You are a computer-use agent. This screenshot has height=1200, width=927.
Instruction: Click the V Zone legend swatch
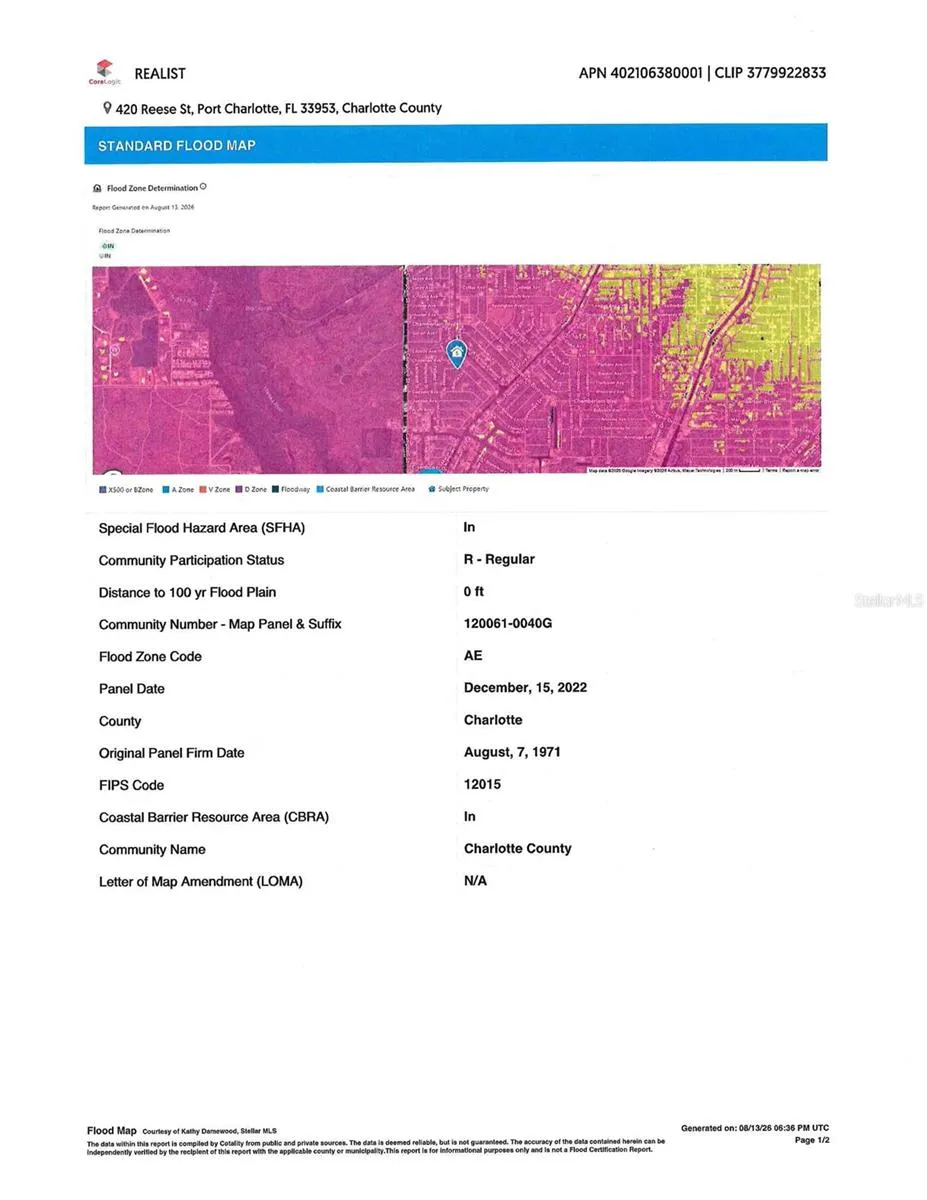201,489
